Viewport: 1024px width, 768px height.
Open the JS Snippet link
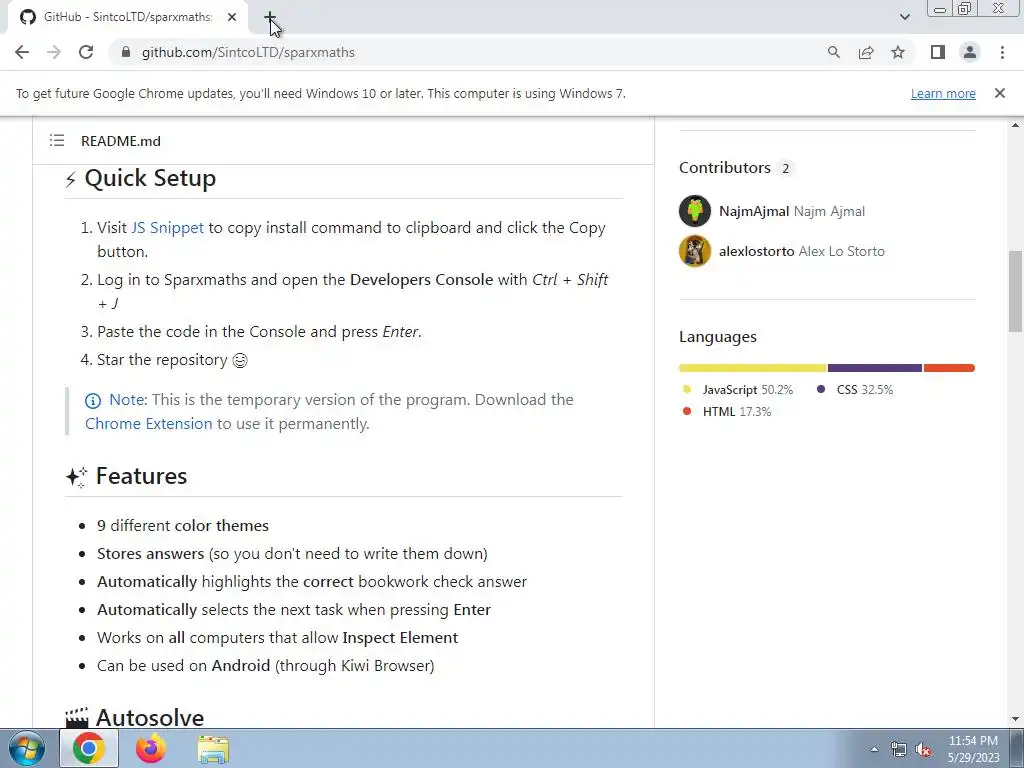click(x=168, y=228)
